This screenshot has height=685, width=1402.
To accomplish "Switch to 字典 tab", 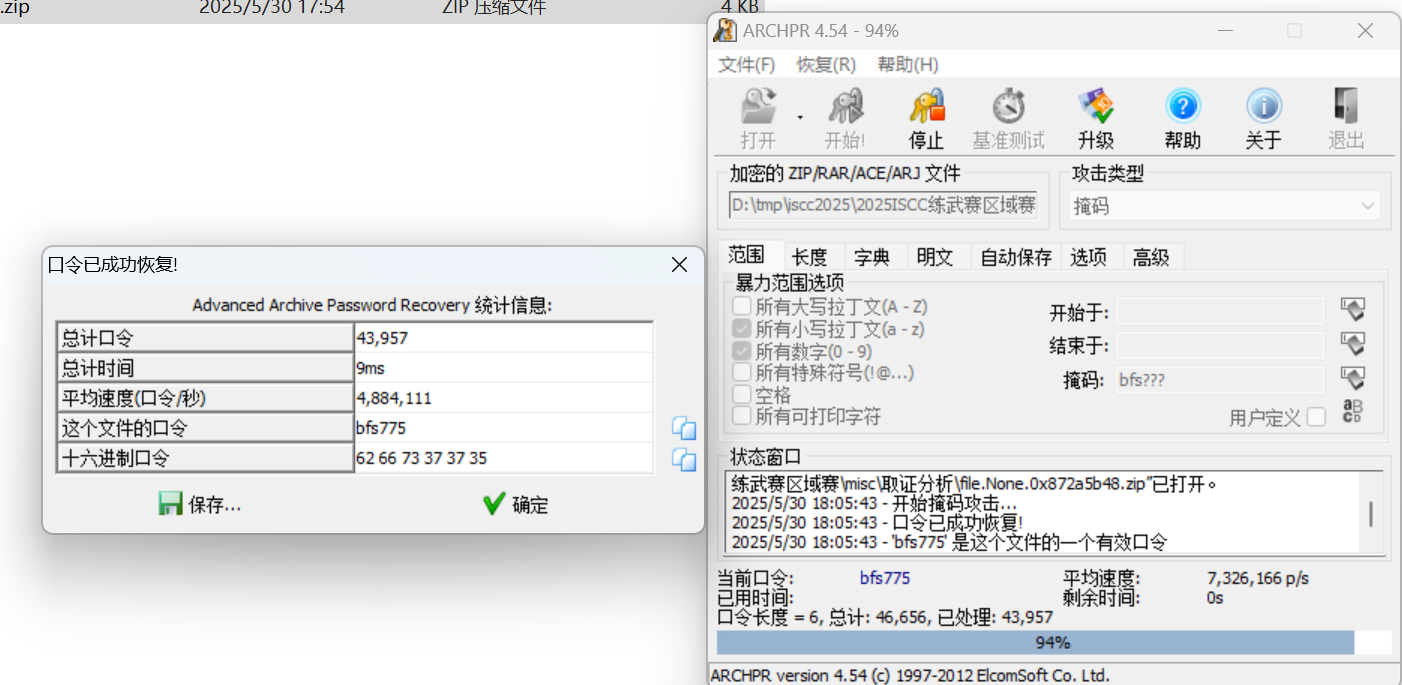I will point(874,257).
